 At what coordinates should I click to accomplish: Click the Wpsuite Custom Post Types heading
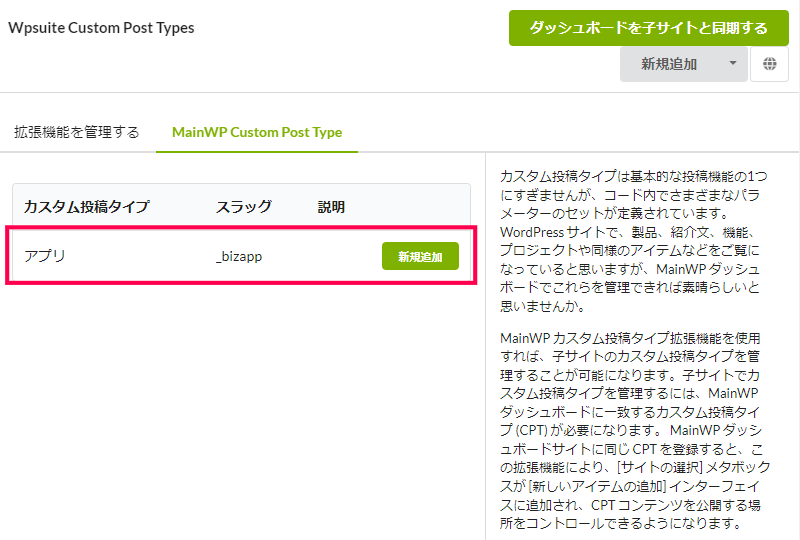pyautogui.click(x=102, y=28)
